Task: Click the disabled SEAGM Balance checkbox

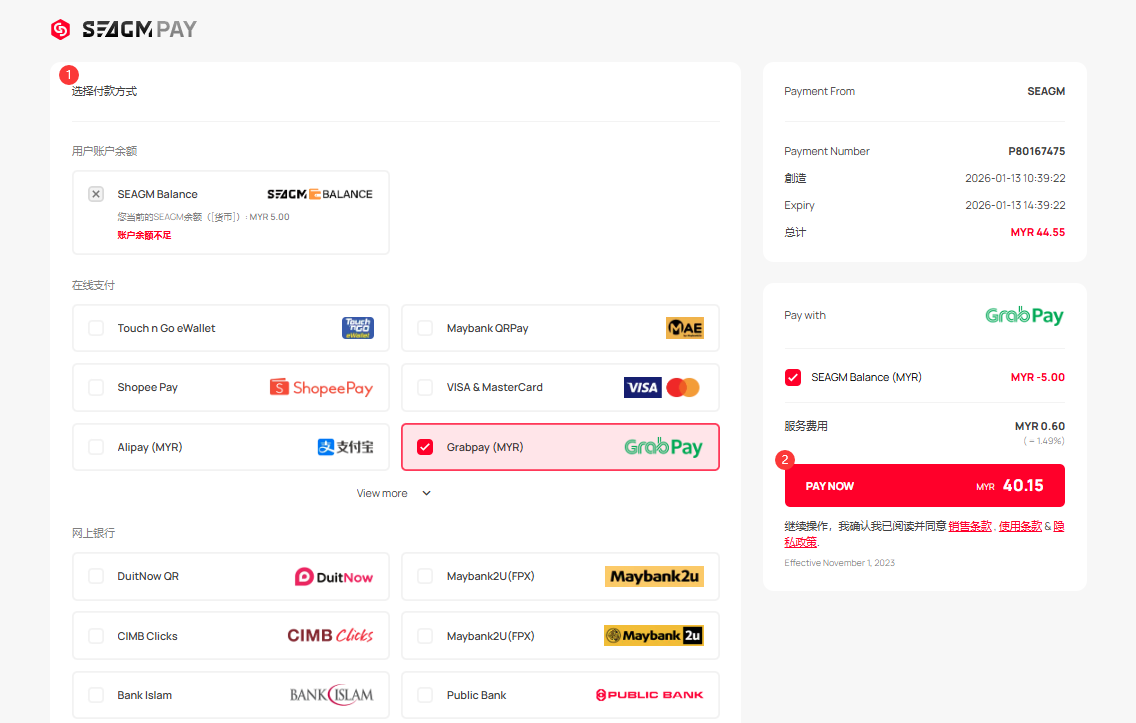Action: 96,194
